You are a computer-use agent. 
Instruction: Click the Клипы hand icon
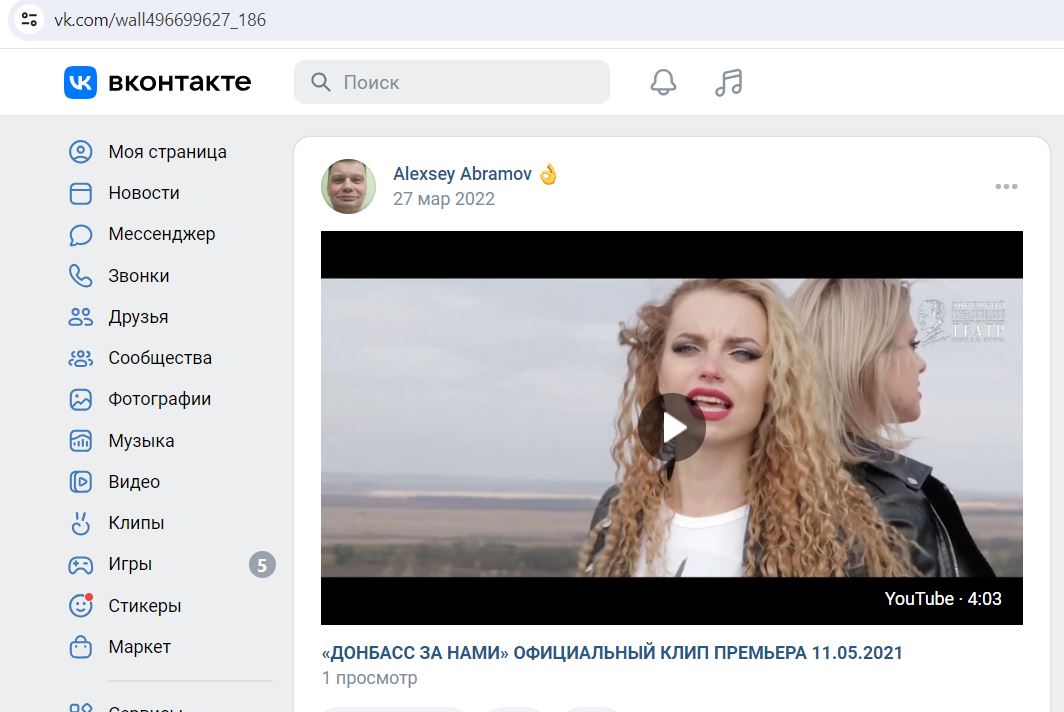(81, 523)
